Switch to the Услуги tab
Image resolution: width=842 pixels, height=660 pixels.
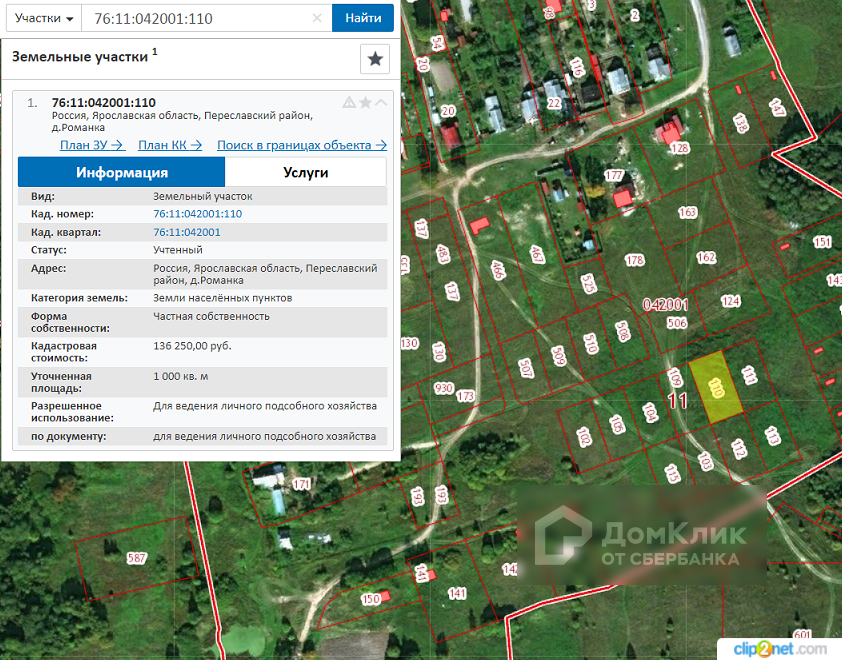pyautogui.click(x=306, y=172)
